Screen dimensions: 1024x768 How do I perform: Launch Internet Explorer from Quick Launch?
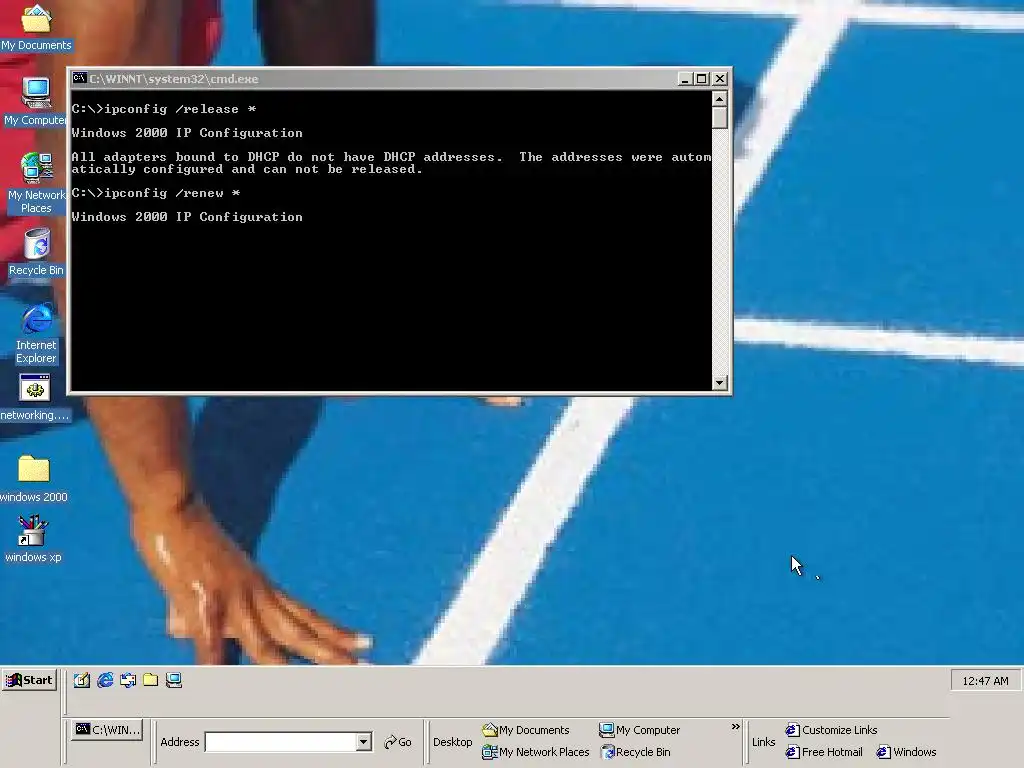(105, 680)
